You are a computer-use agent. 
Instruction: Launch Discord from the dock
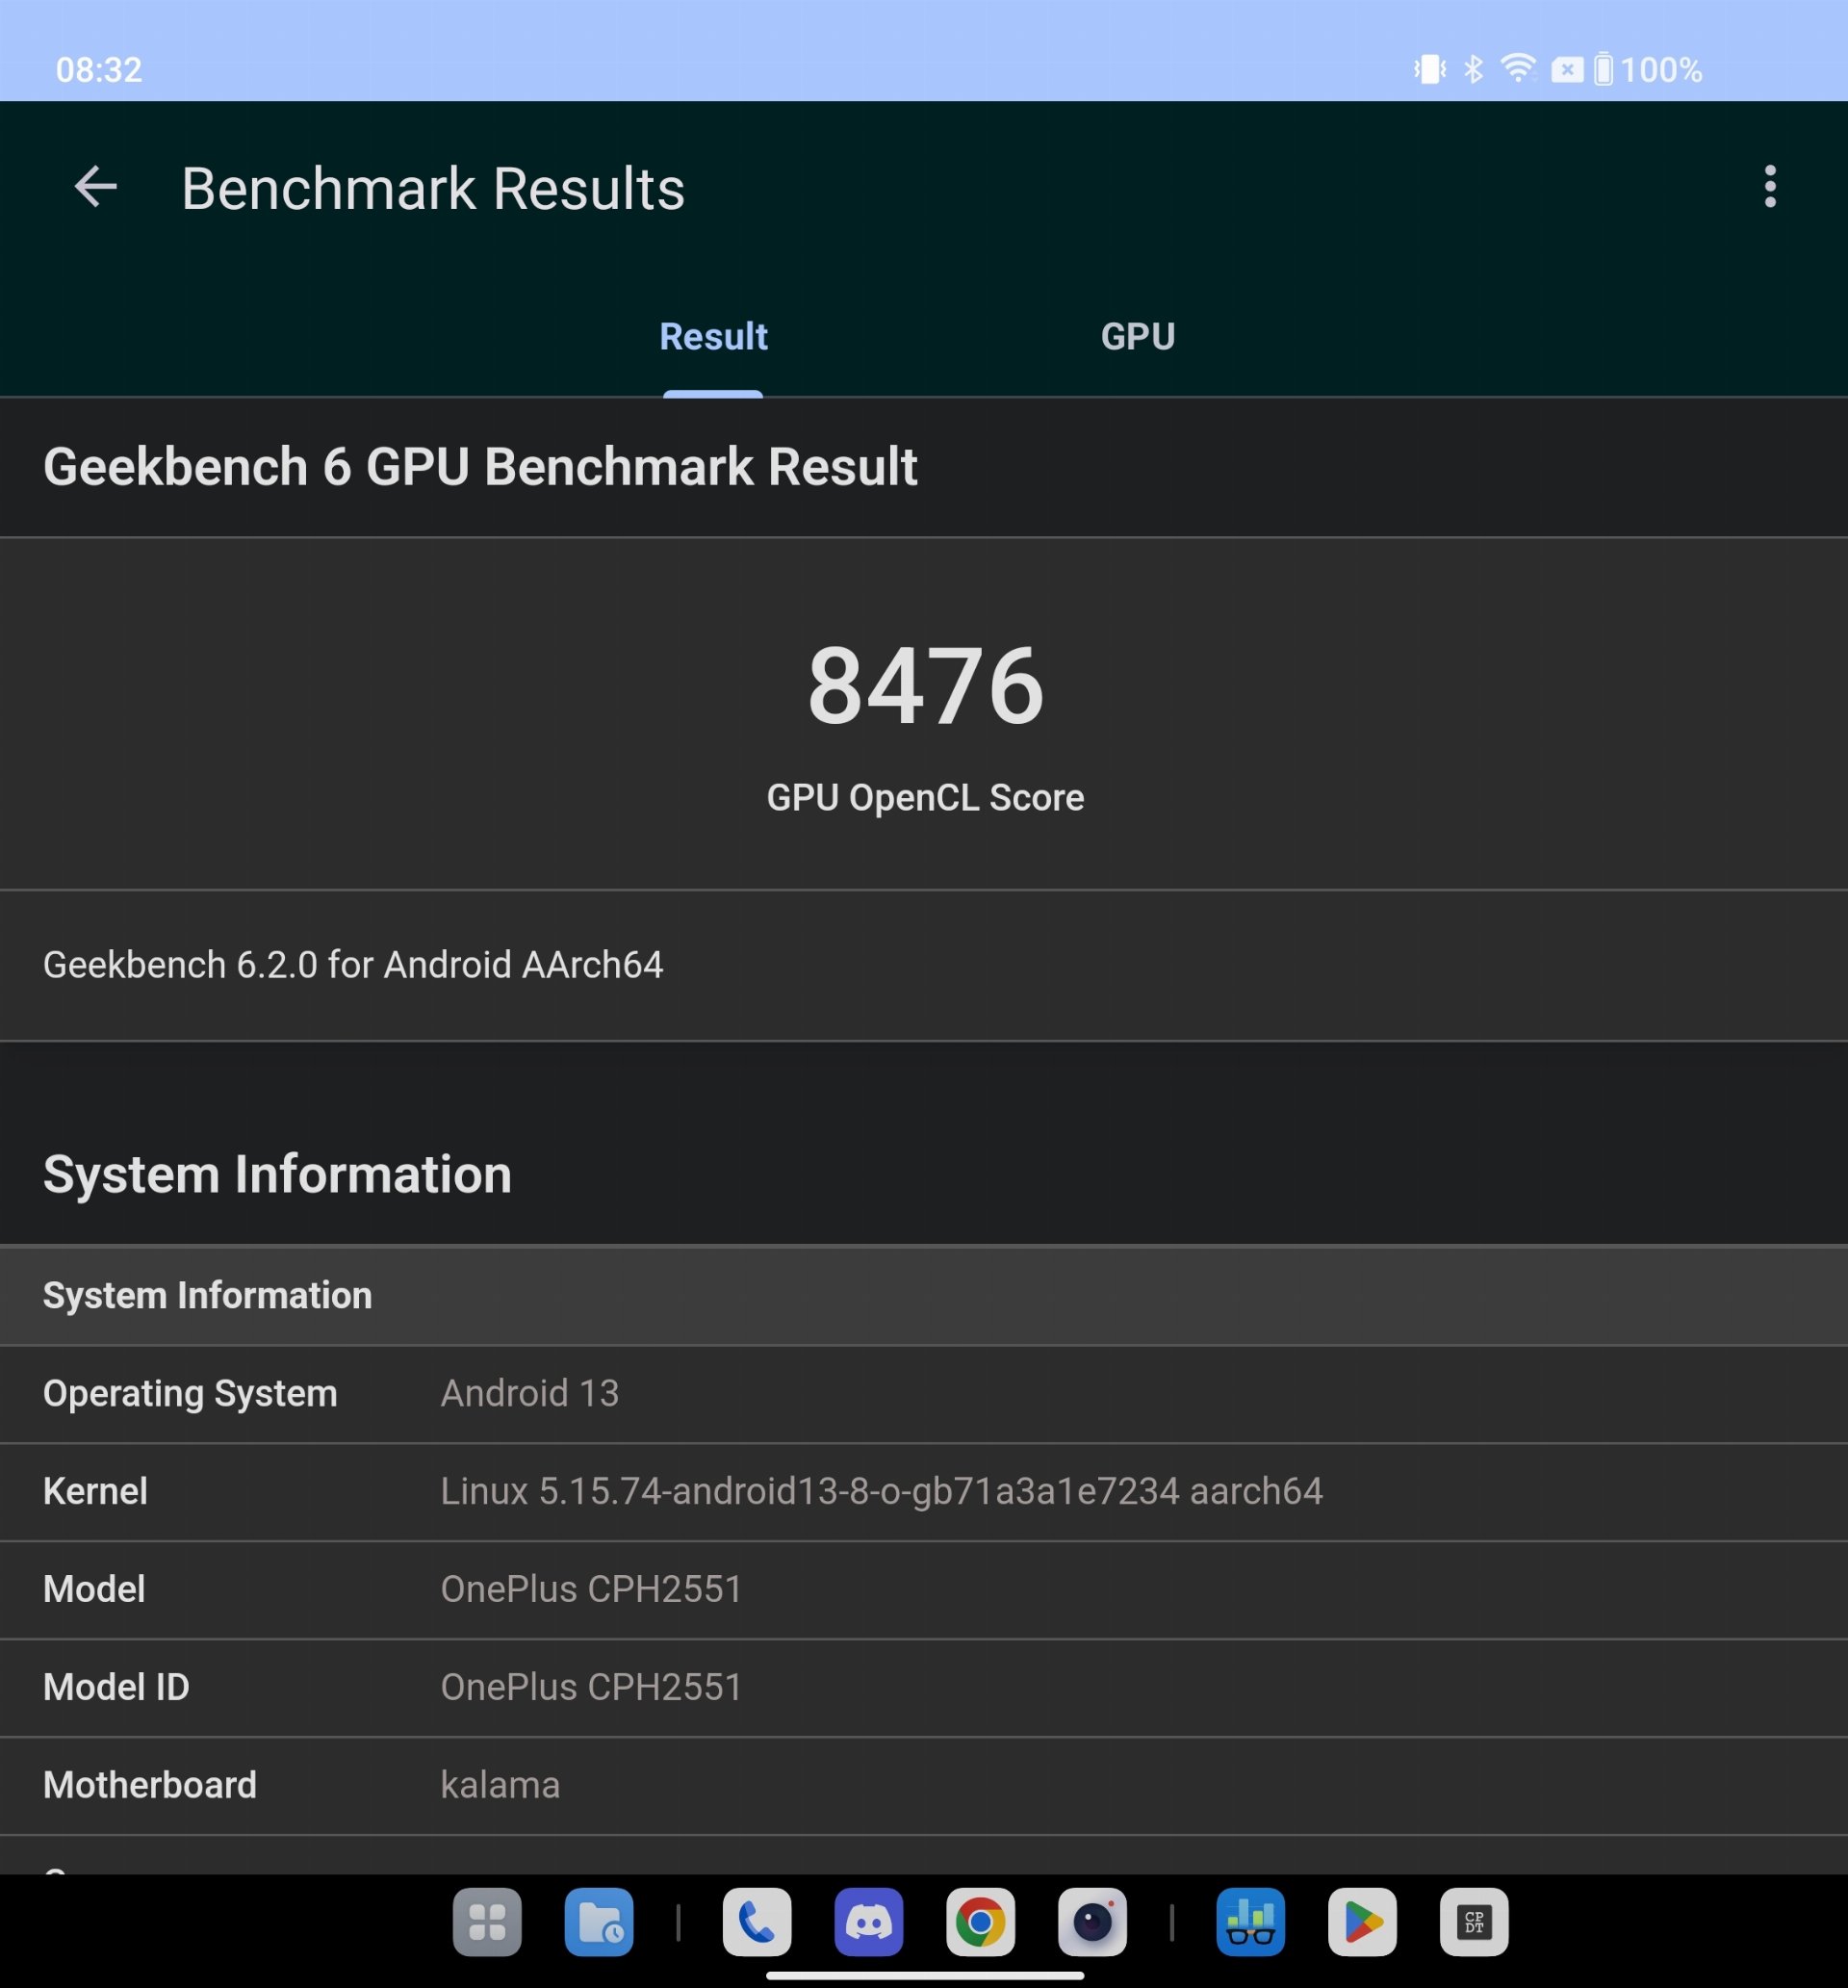869,1921
